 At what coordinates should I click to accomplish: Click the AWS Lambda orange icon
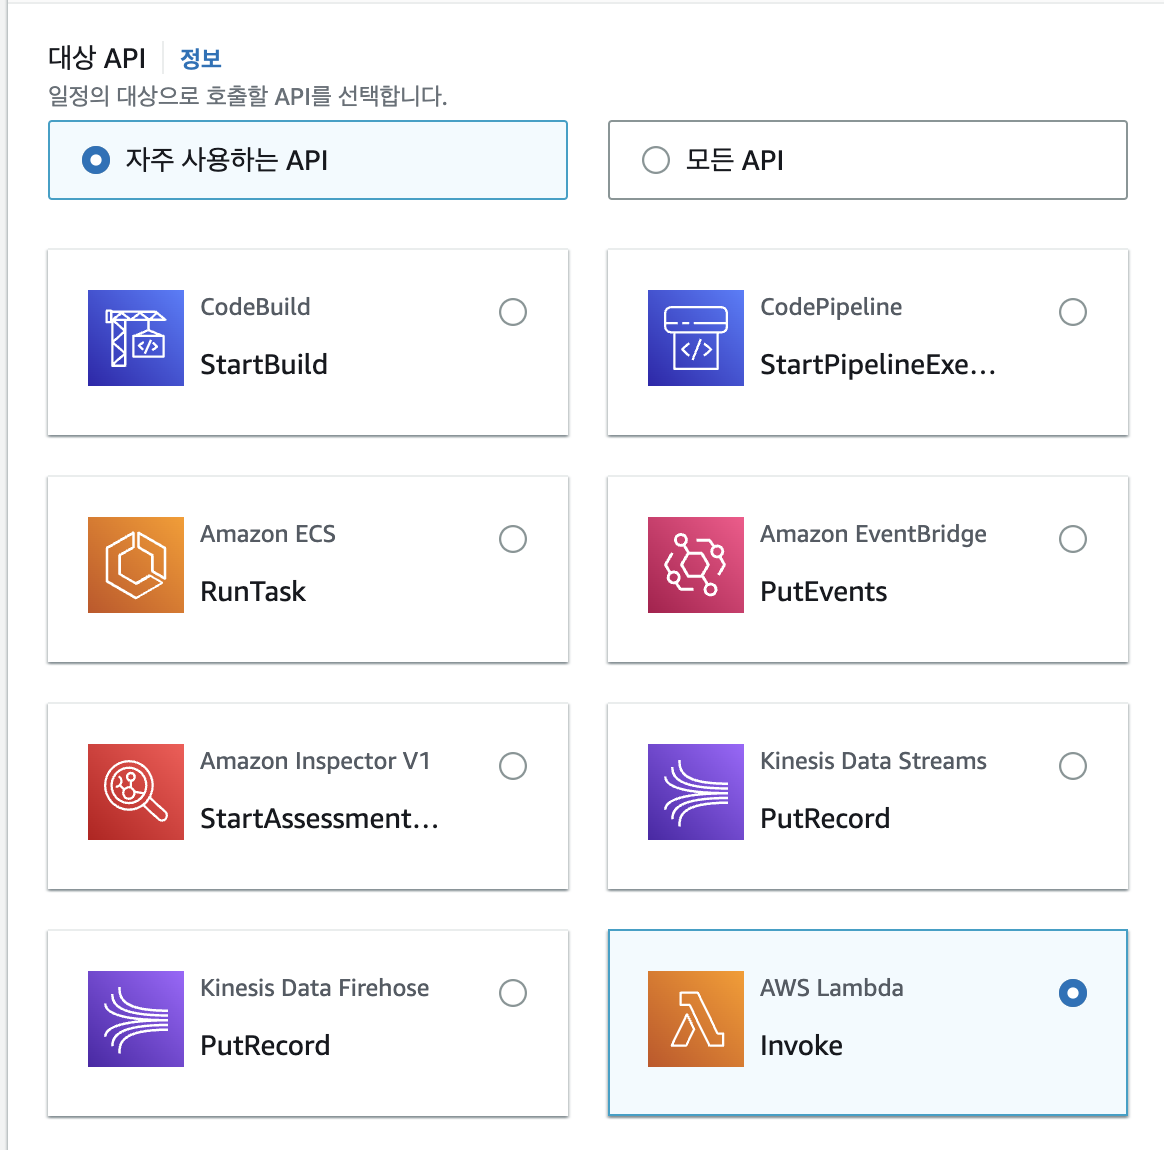[x=696, y=1019]
